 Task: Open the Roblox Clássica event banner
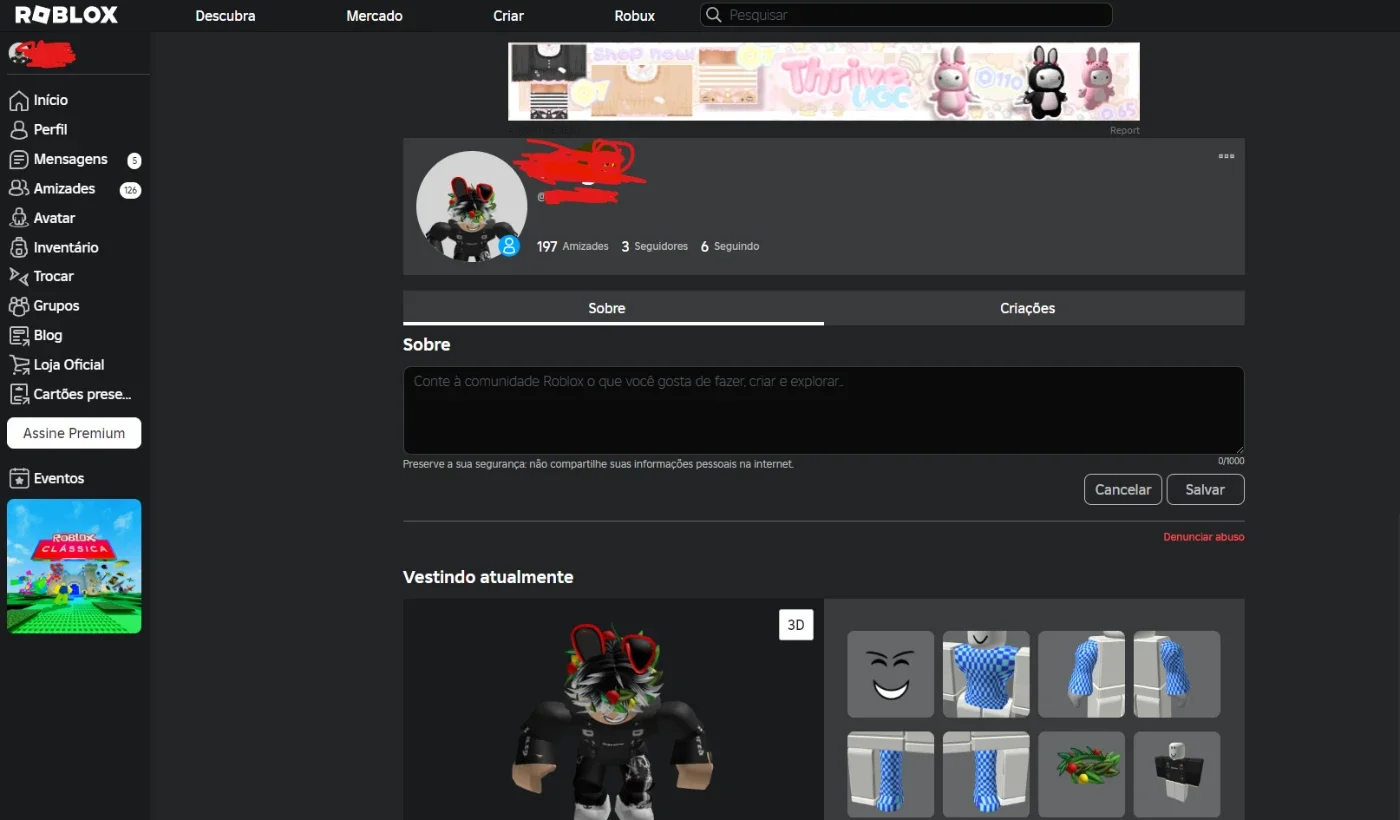(x=74, y=566)
